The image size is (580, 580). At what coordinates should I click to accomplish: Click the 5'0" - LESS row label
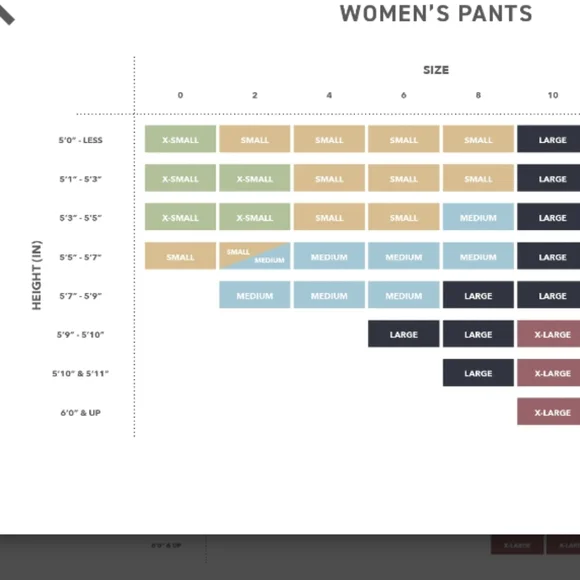[x=80, y=140]
